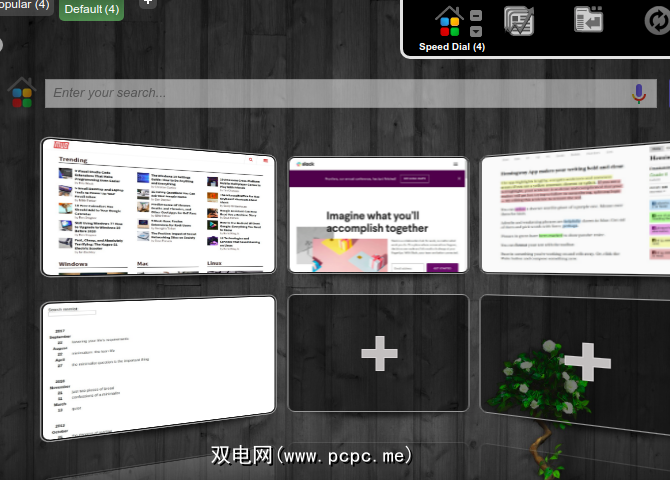670x480 pixels.
Task: Click the sync refresh icon
Action: (657, 20)
